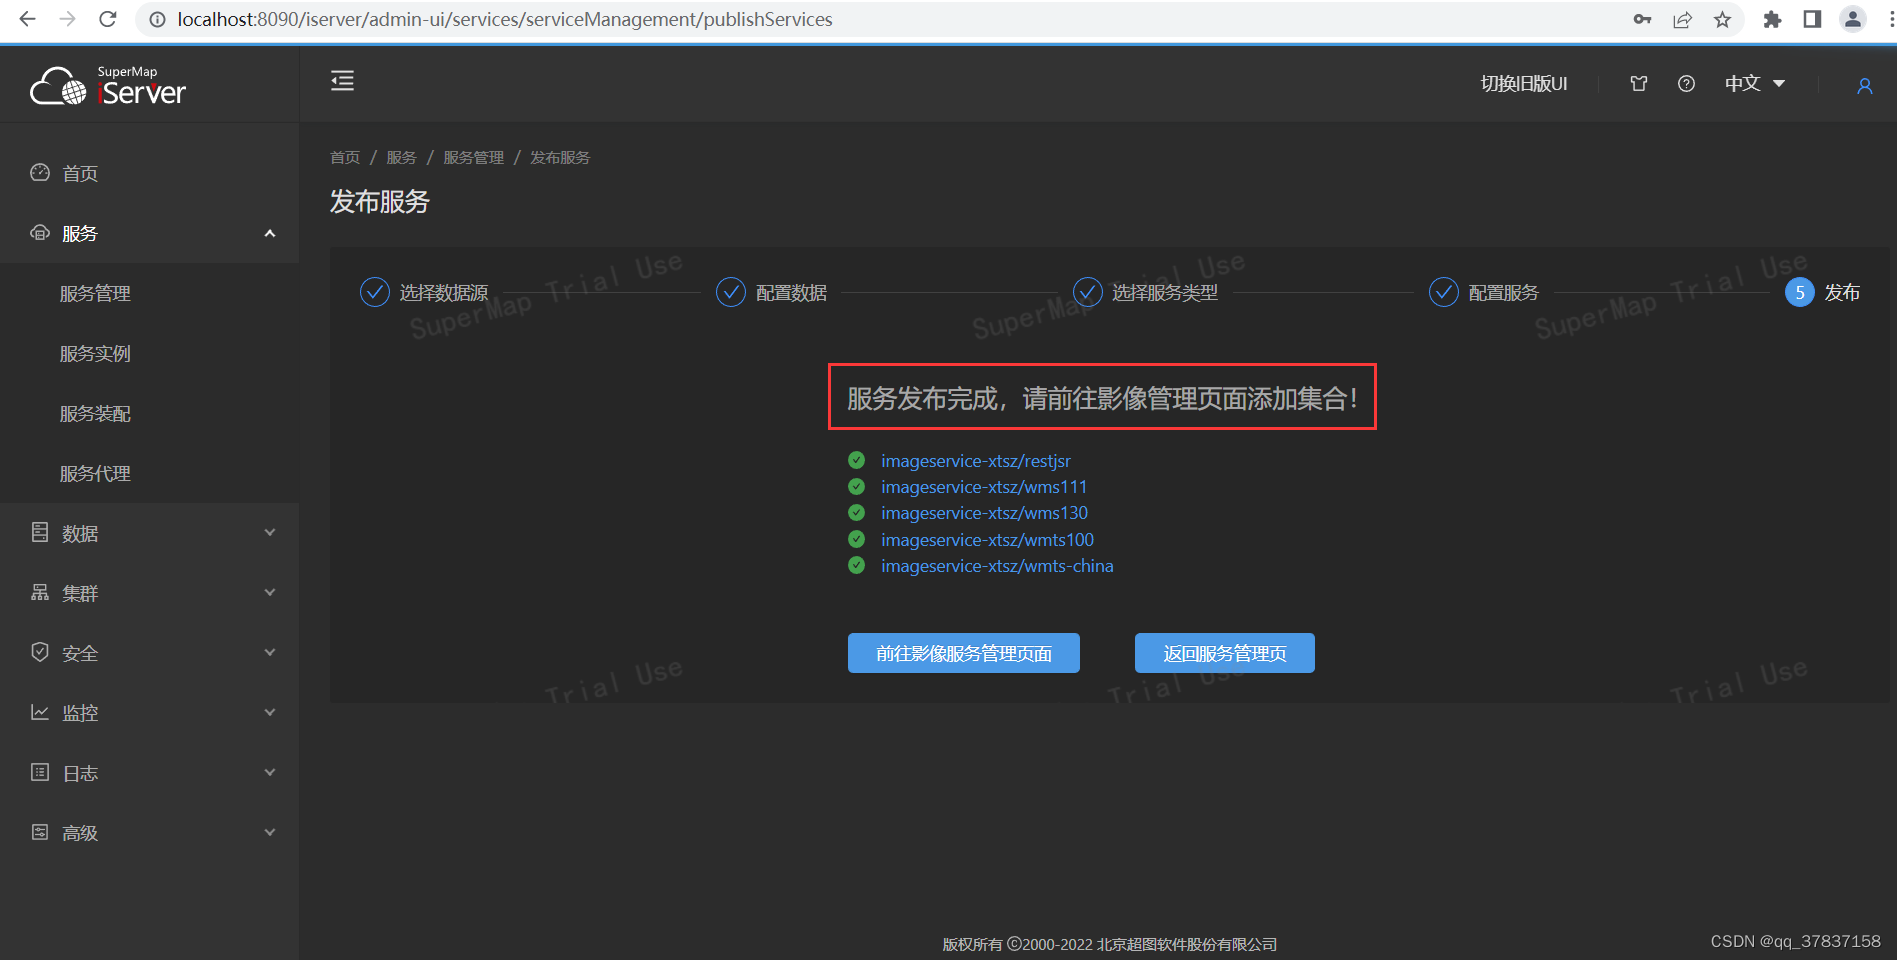Open 首页 menu item in sidebar
The height and width of the screenshot is (960, 1897).
(x=80, y=173)
